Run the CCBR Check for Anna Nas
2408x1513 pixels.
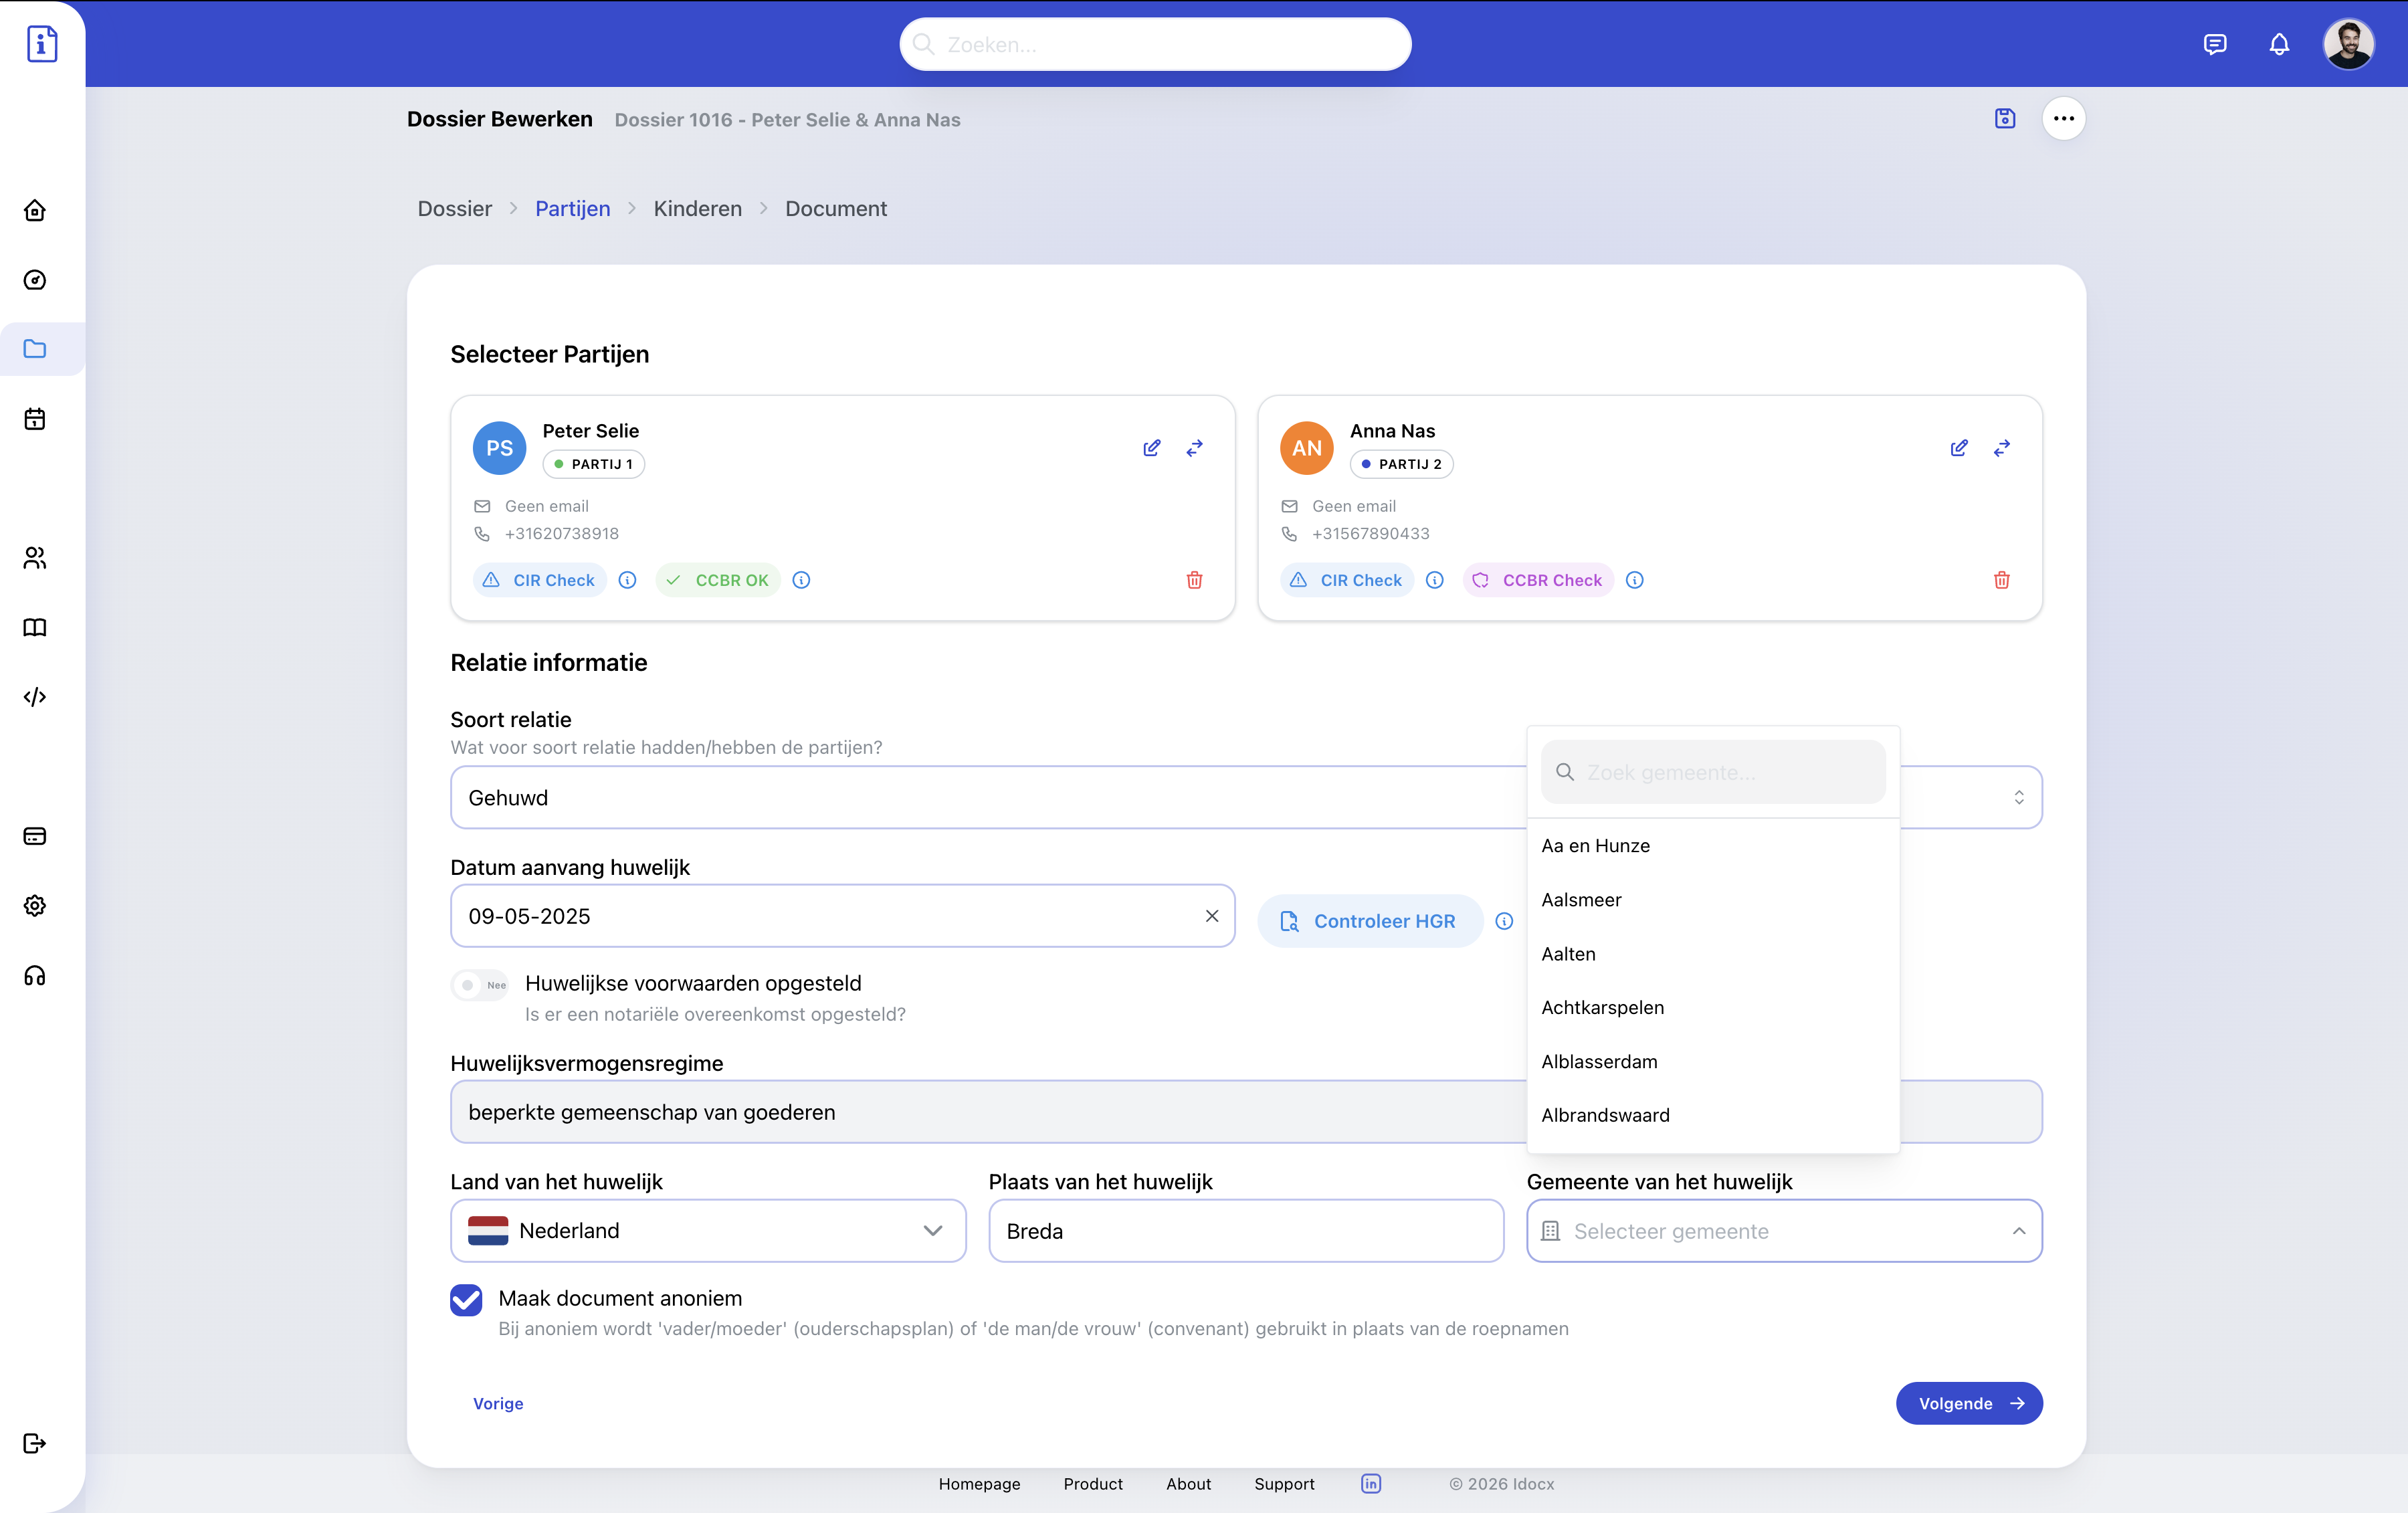(1539, 580)
